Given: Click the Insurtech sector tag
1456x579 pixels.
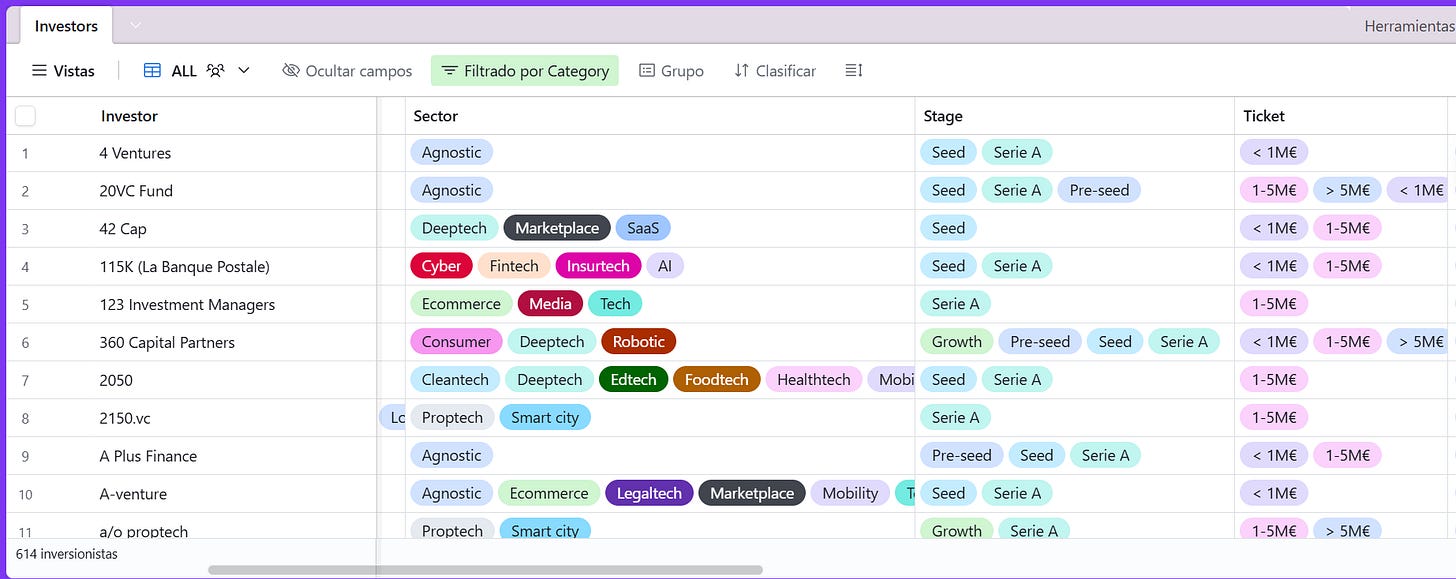Looking at the screenshot, I should tap(598, 266).
